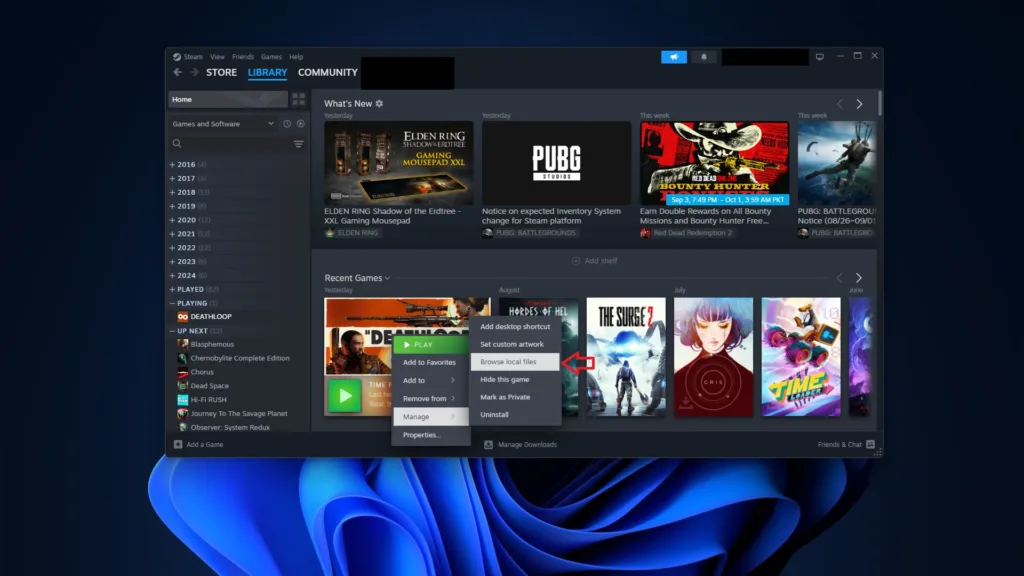Click the Hi-Fi RUSH game icon

(x=183, y=400)
